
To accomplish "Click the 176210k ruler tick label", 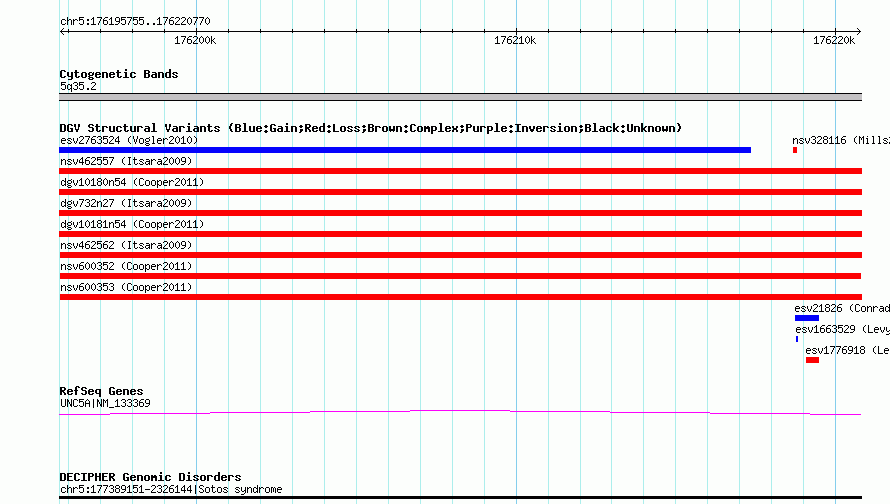I will [515, 40].
